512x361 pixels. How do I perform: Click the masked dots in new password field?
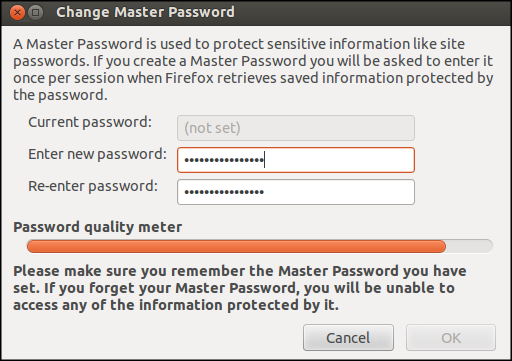coord(224,160)
